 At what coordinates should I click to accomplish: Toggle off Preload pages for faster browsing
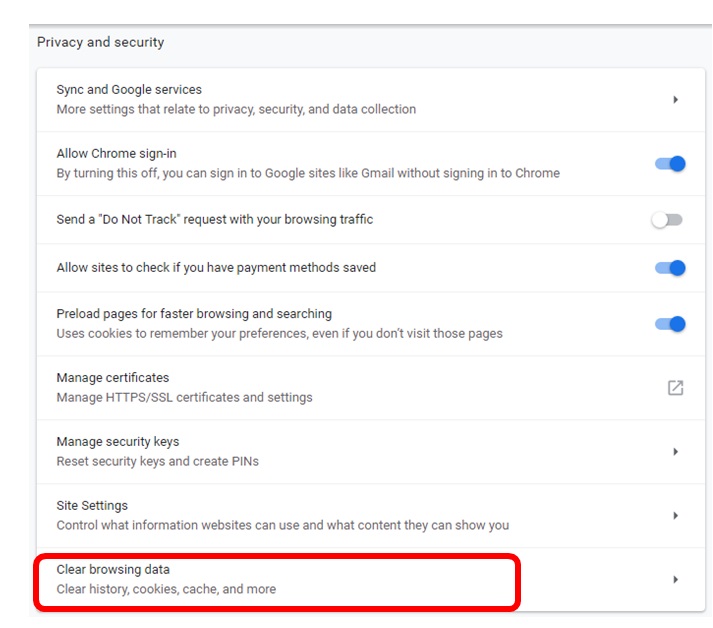tap(670, 324)
